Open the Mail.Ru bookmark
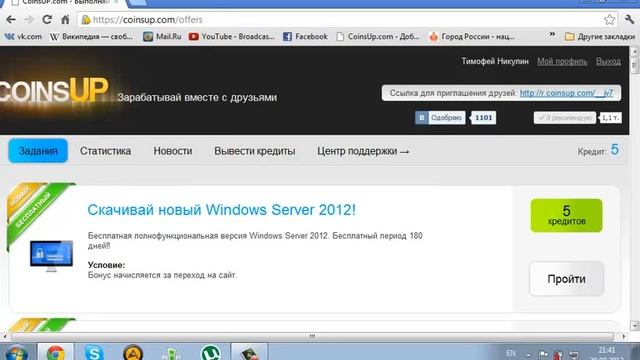This screenshot has width=640, height=360. click(x=162, y=37)
